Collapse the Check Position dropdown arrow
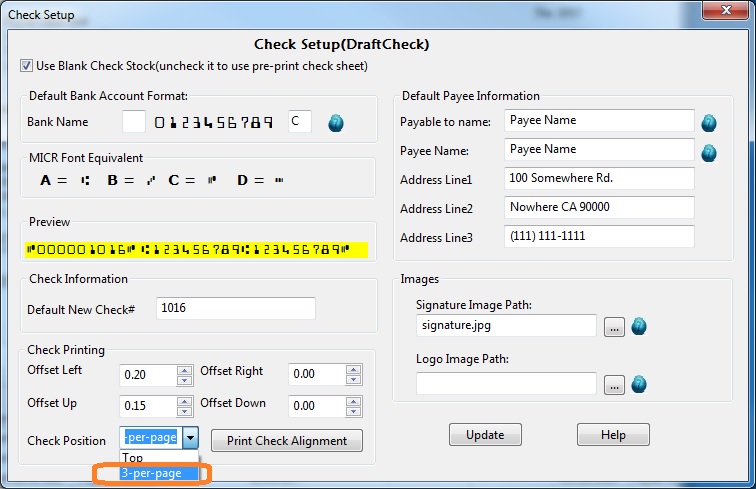This screenshot has height=489, width=756. point(192,439)
